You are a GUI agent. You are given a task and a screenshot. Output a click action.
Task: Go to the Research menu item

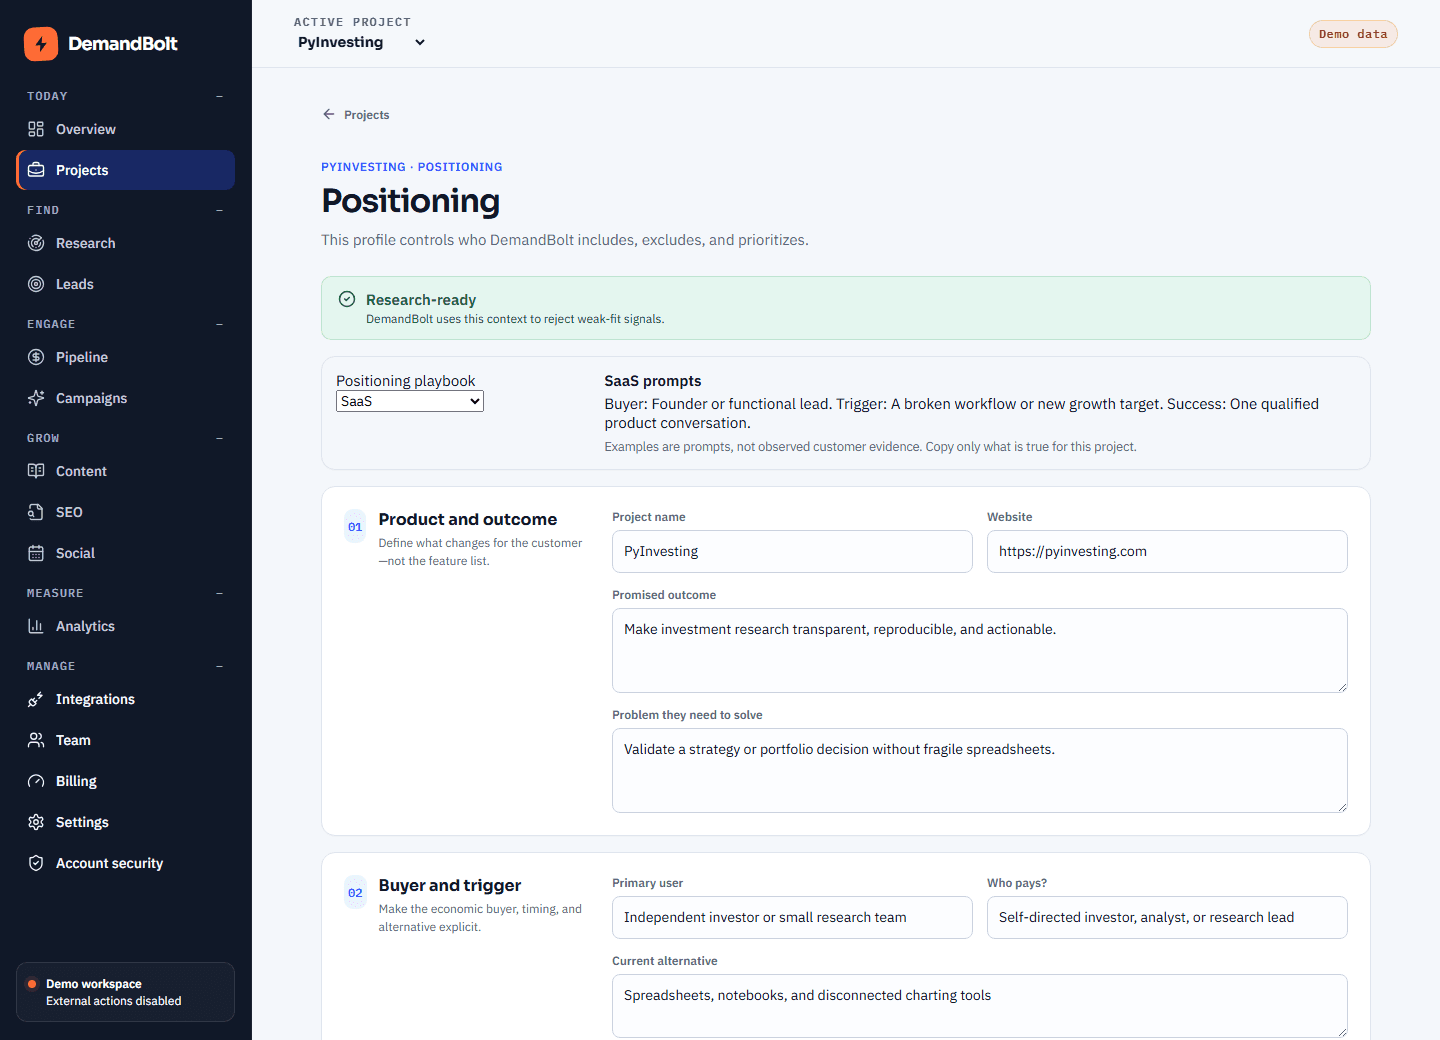pos(126,243)
